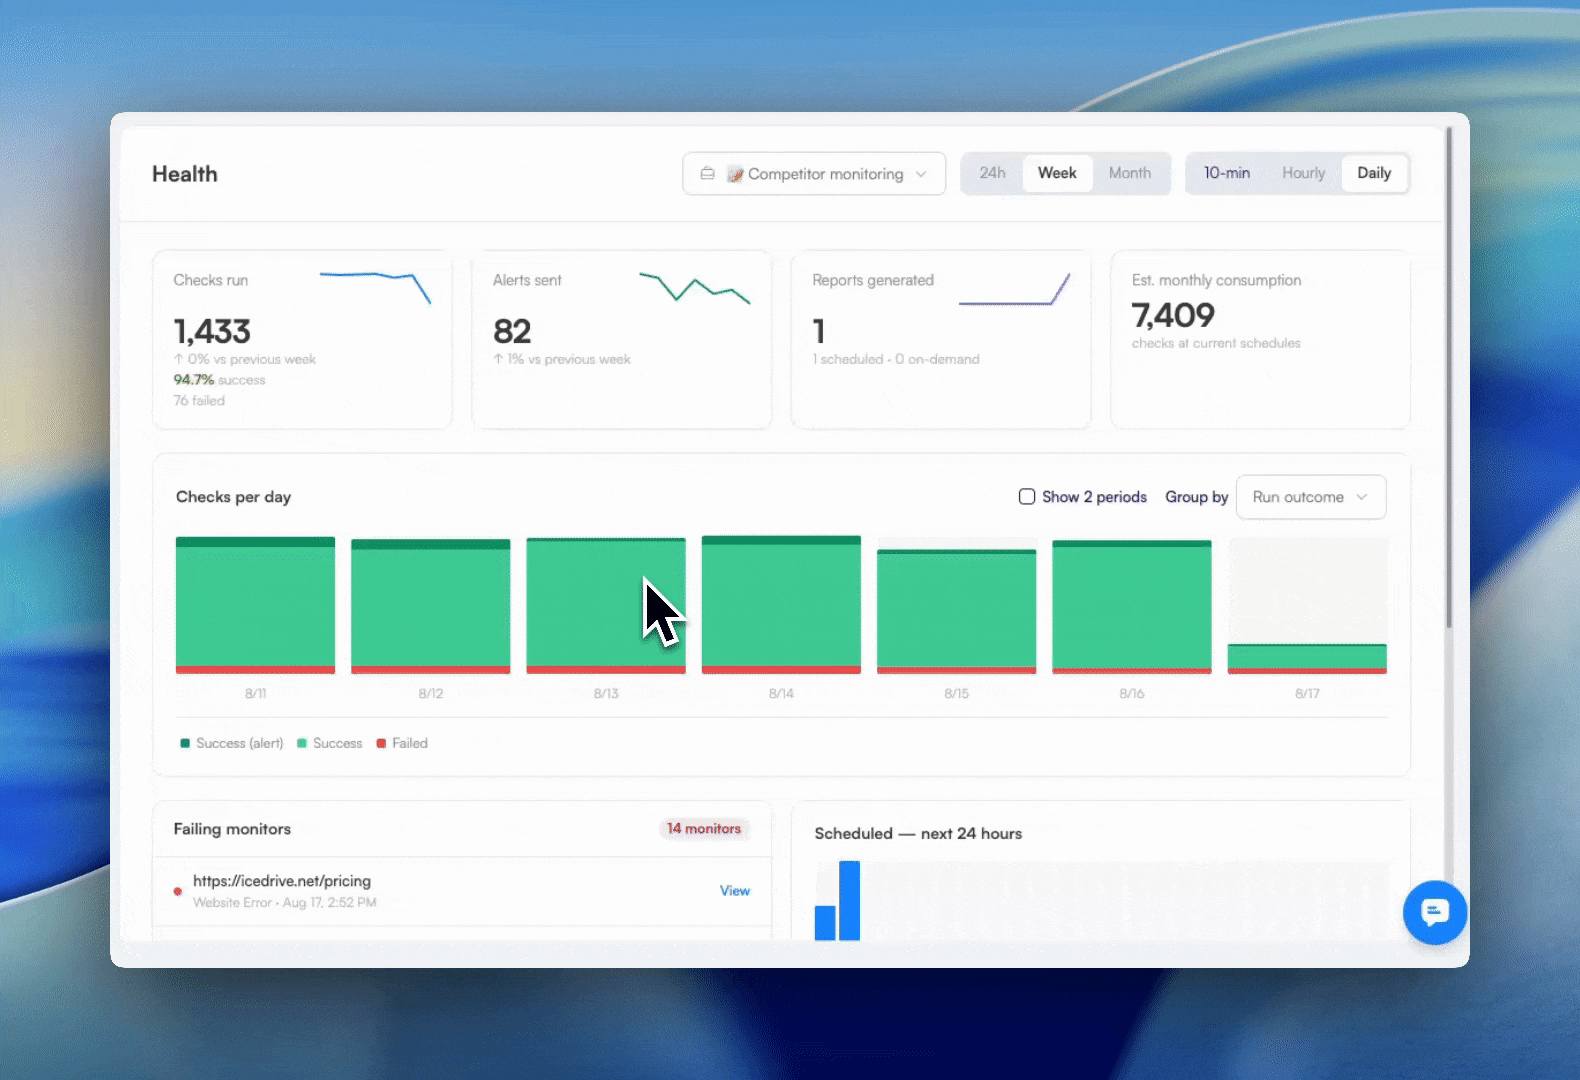The height and width of the screenshot is (1080, 1580).
Task: Click the tallest blue scheduled bar
Action: coord(849,900)
